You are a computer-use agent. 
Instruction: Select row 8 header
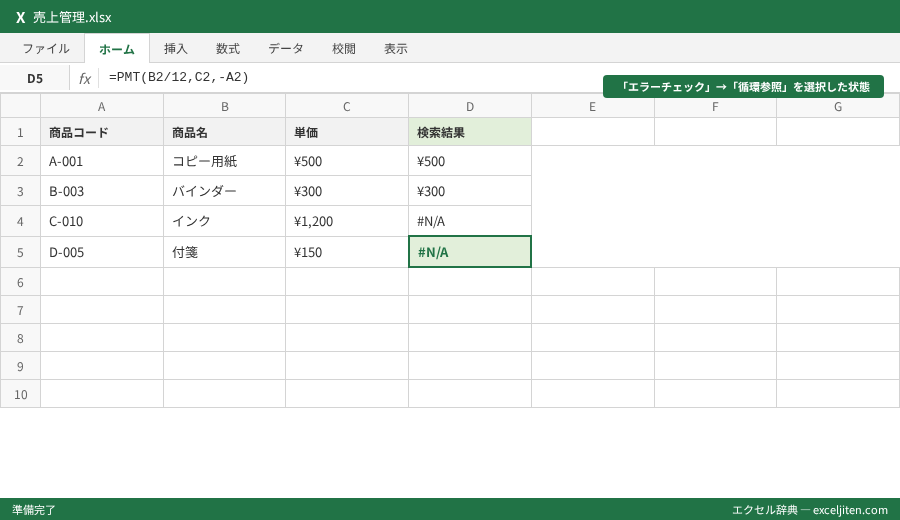point(20,338)
